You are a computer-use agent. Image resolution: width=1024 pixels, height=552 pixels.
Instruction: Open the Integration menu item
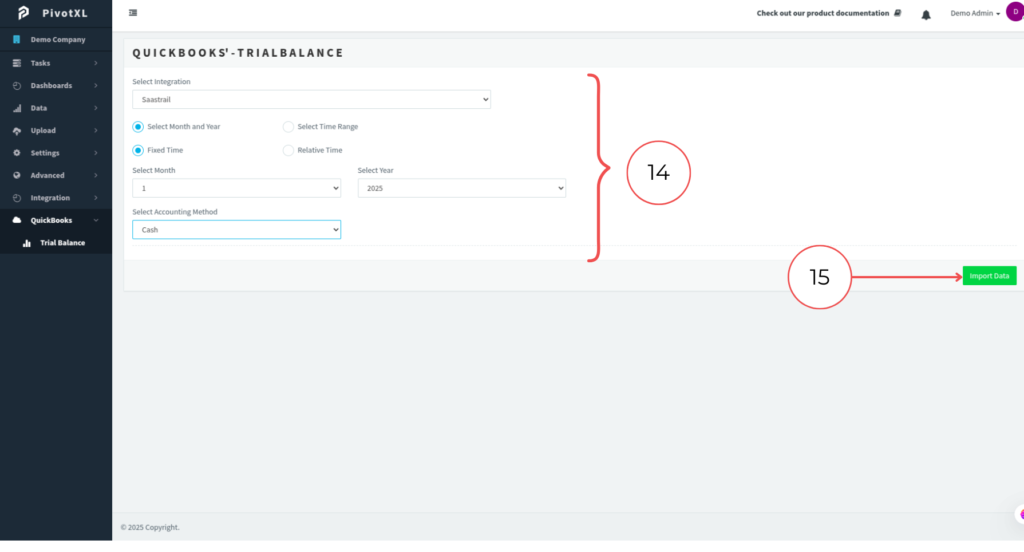[56, 198]
